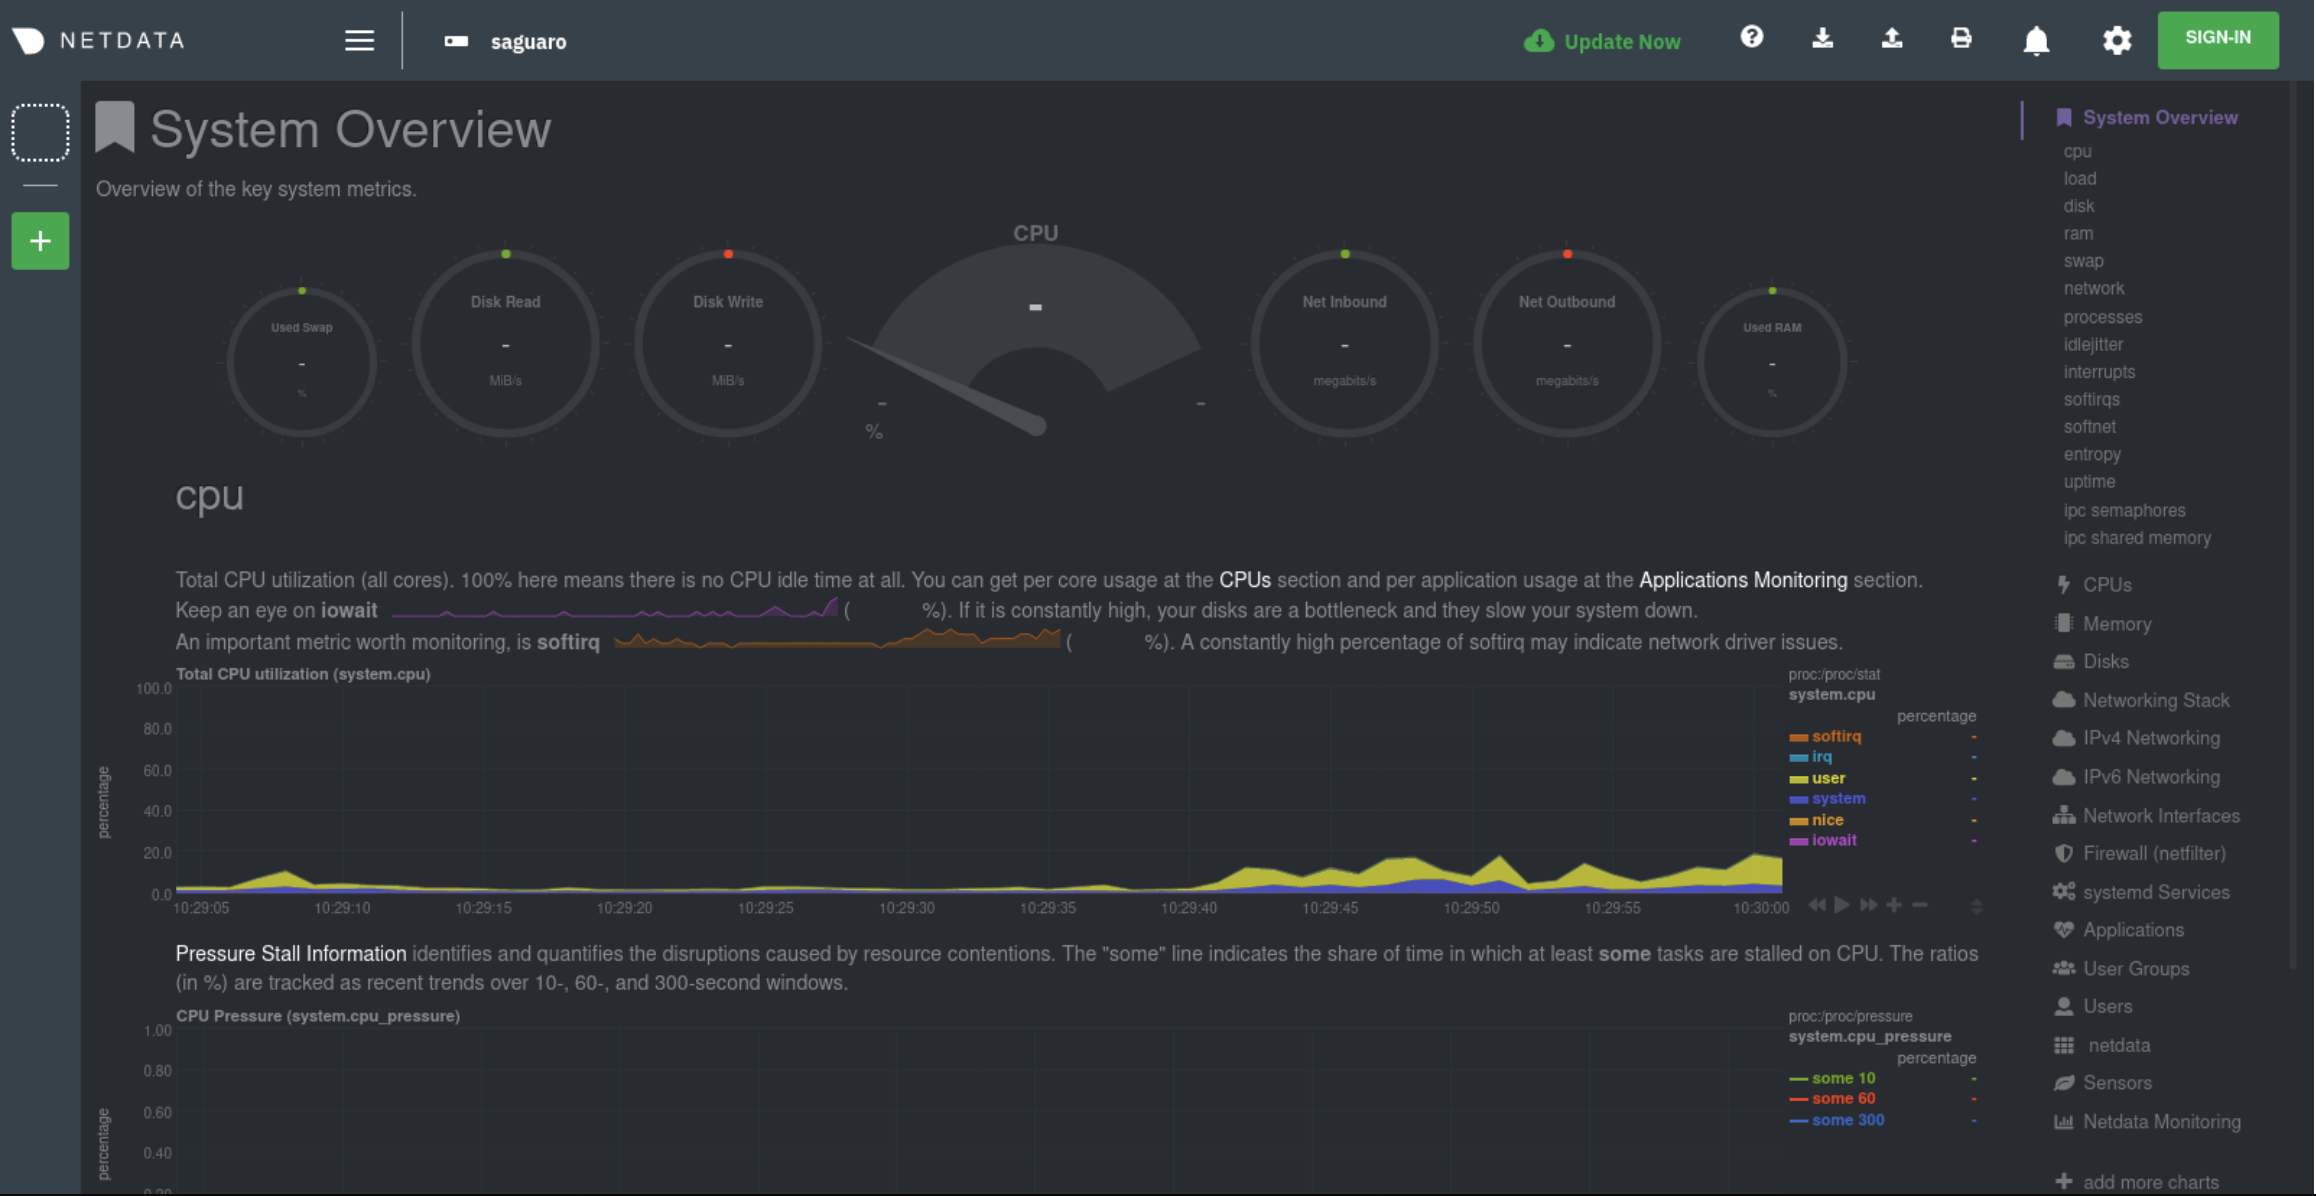Export a snapshot via the download icon
Image resolution: width=2316 pixels, height=1196 pixels.
[x=1822, y=38]
